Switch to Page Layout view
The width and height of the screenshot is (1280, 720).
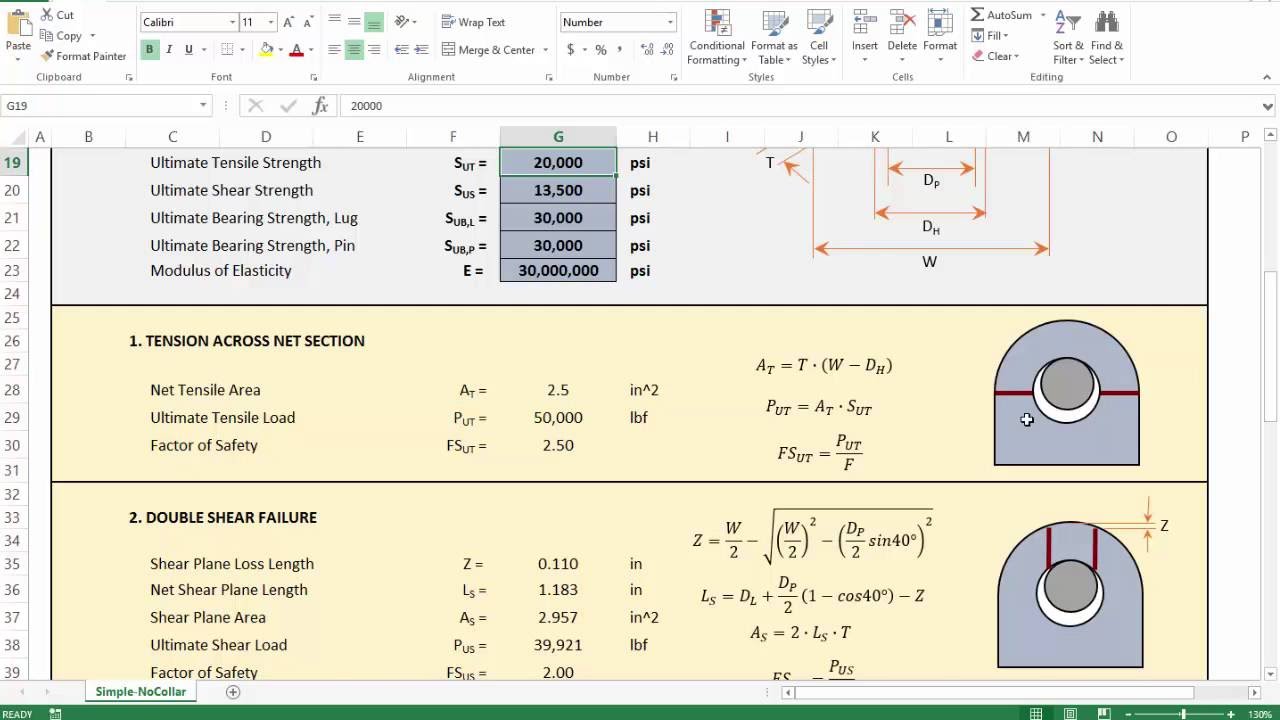(1070, 713)
